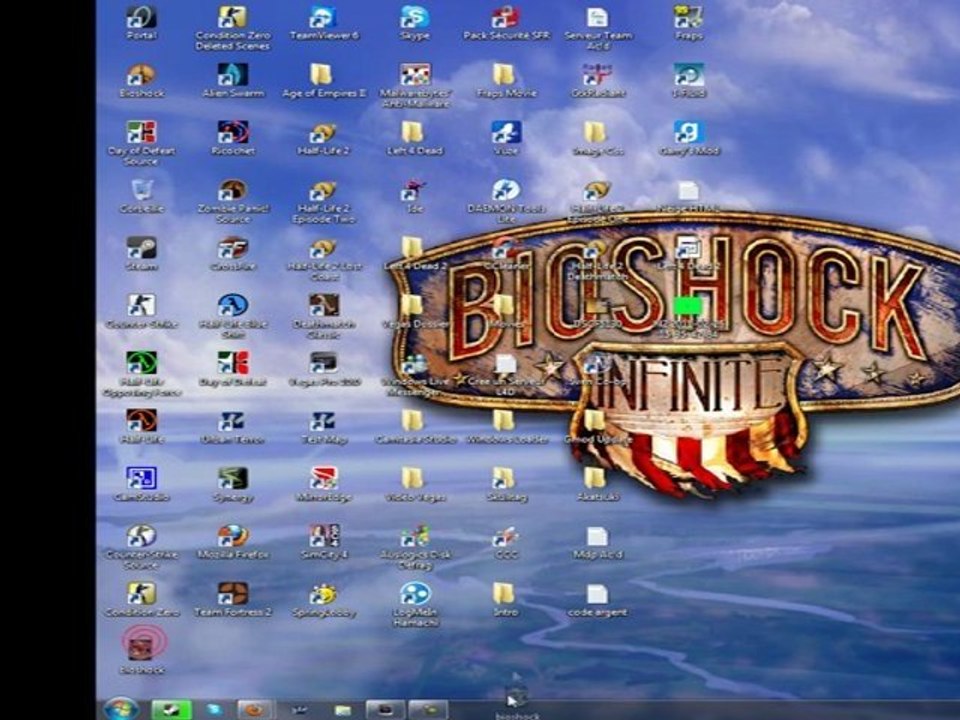960x720 pixels.
Task: Select the Bioshock icon with pink rings
Action: coord(142,650)
